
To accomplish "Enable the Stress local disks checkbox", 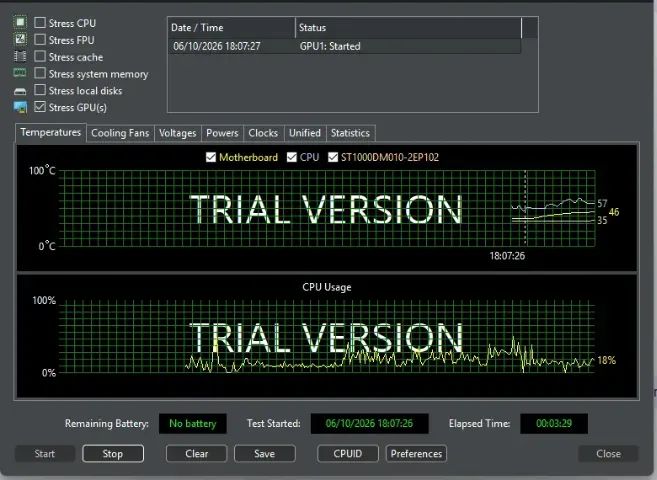I will [40, 90].
